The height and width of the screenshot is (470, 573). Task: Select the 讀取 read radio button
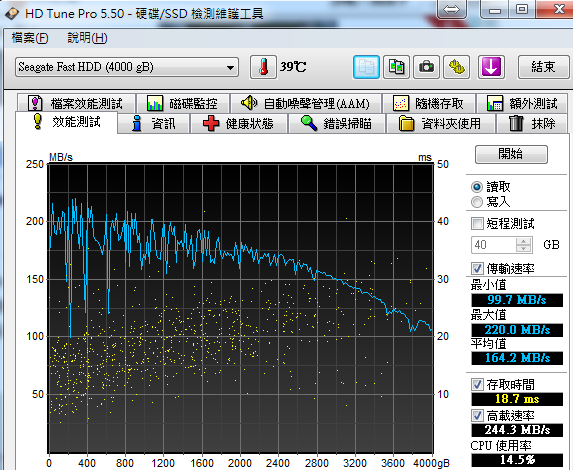coord(477,187)
